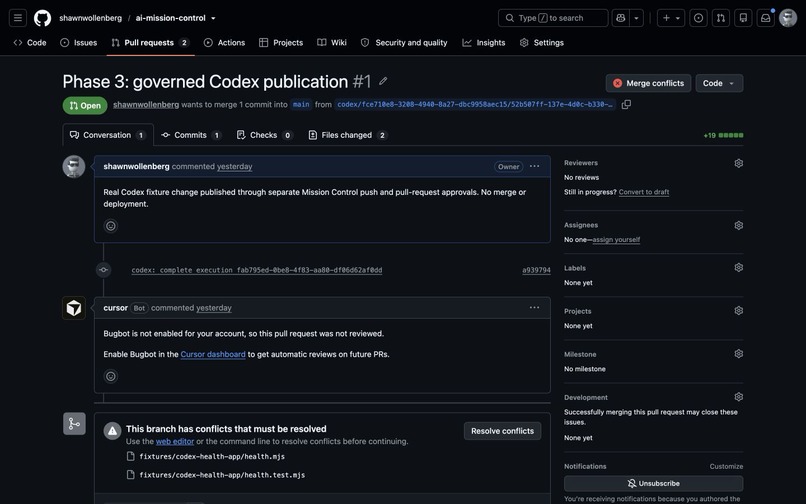Image resolution: width=806 pixels, height=504 pixels.
Task: Open the Code repository tab
Action: [30, 43]
